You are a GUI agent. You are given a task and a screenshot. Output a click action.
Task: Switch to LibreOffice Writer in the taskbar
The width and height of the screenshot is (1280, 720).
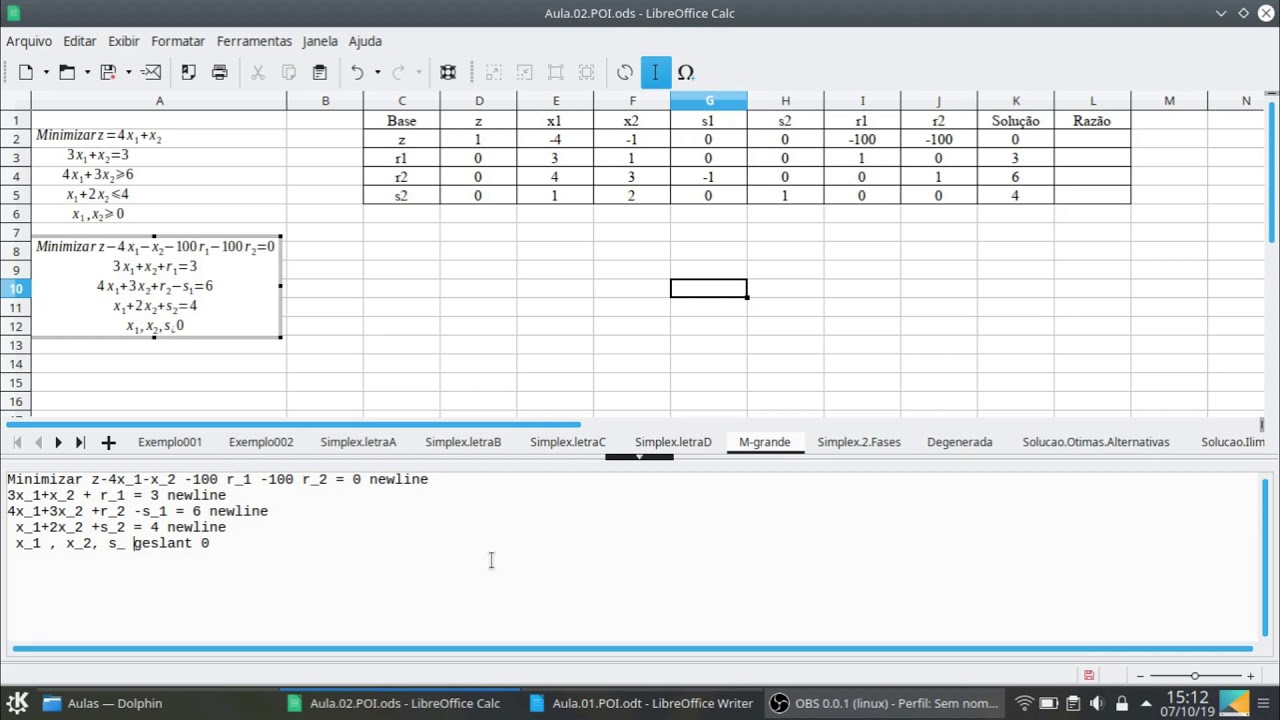coord(643,703)
